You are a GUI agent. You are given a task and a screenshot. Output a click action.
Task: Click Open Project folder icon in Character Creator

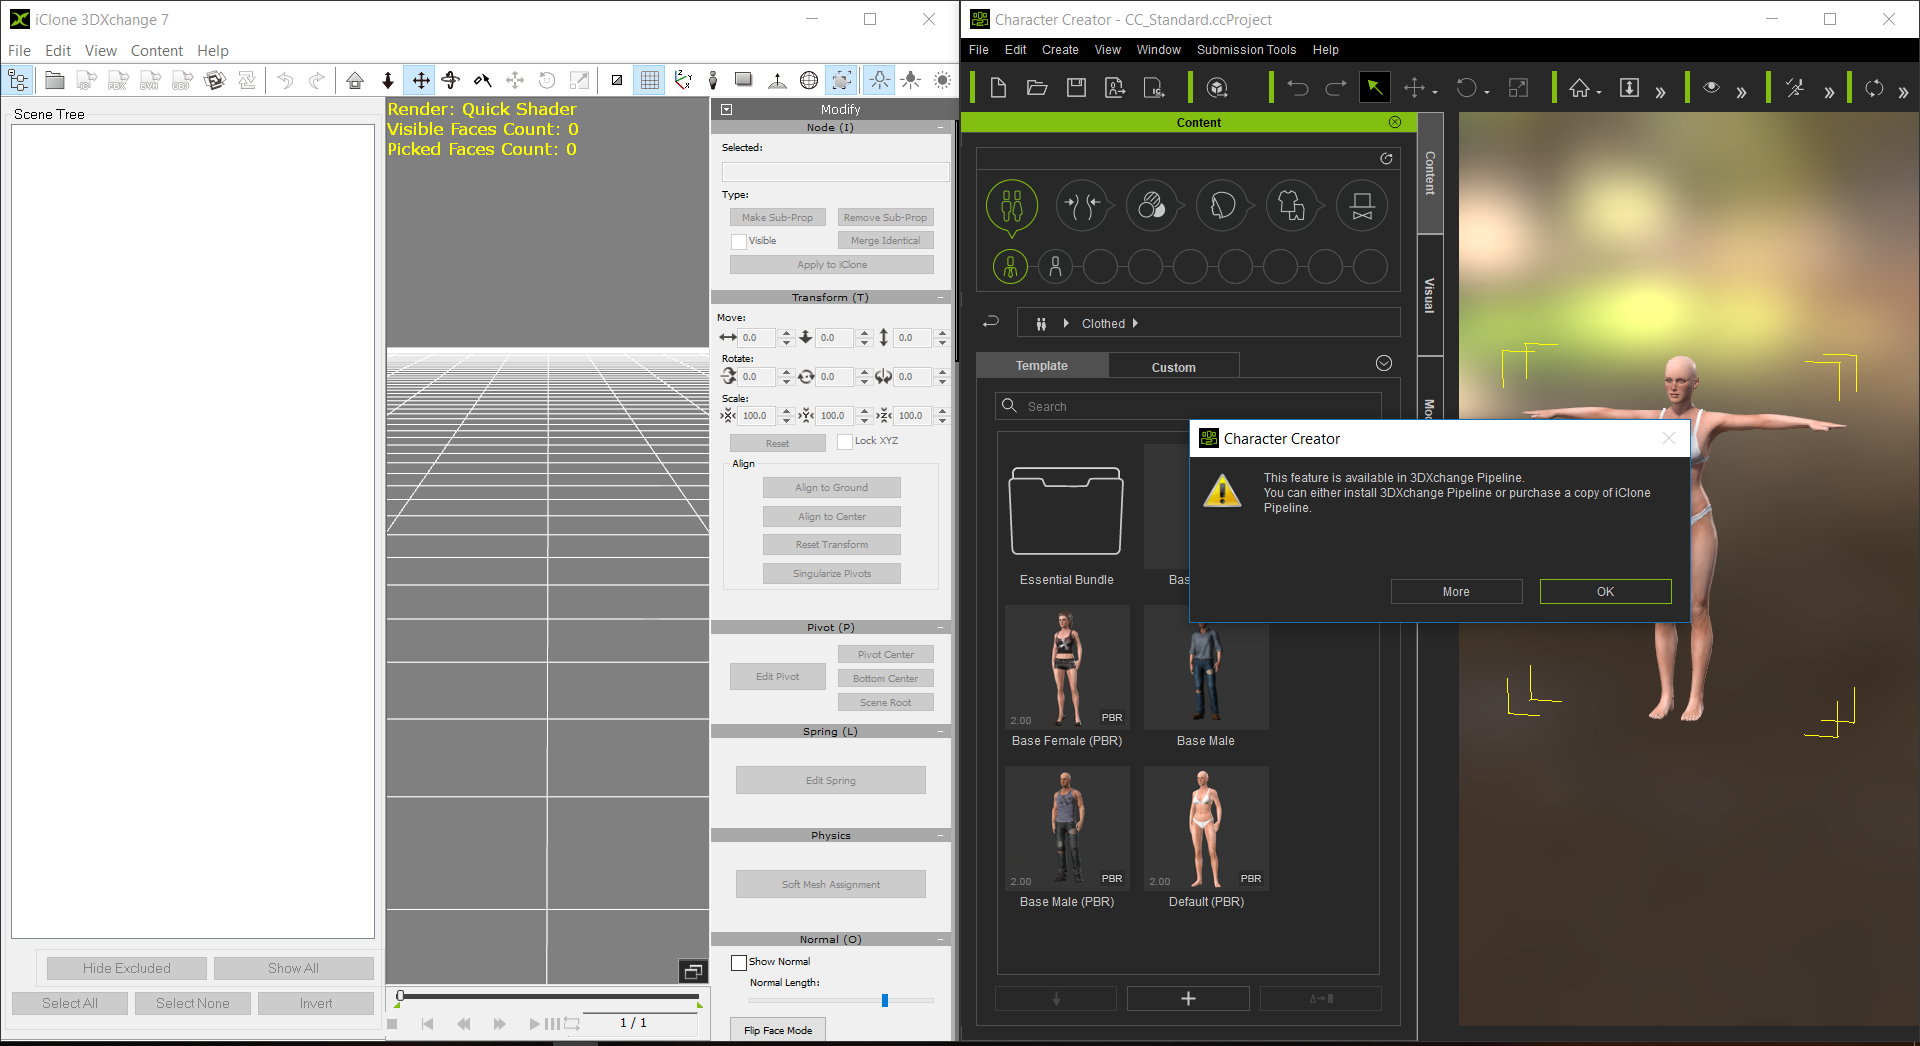(x=1037, y=88)
